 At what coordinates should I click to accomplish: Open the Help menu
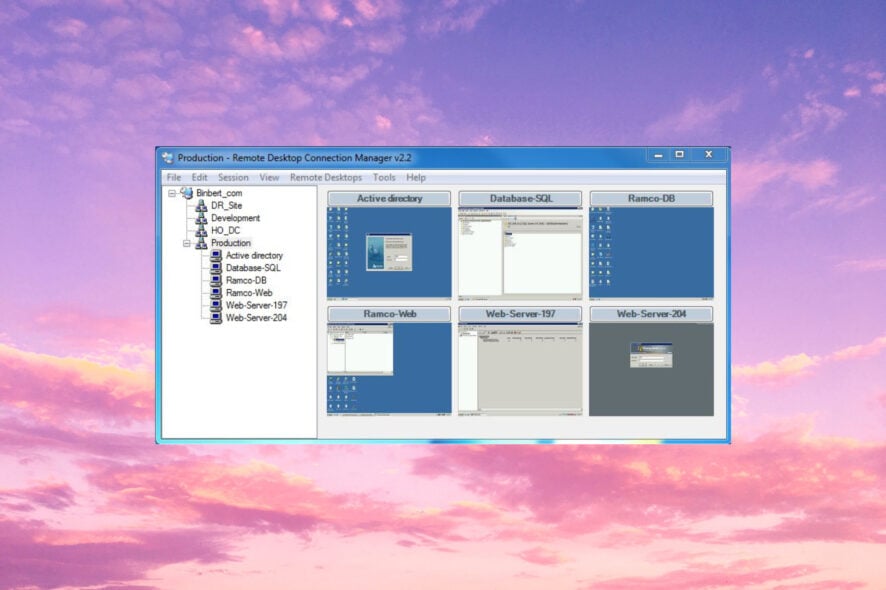tap(416, 177)
